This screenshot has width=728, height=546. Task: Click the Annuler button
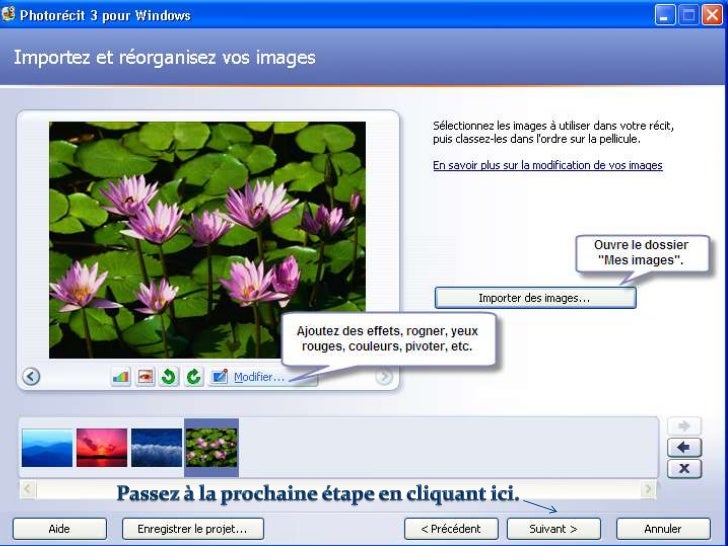[x=663, y=529]
